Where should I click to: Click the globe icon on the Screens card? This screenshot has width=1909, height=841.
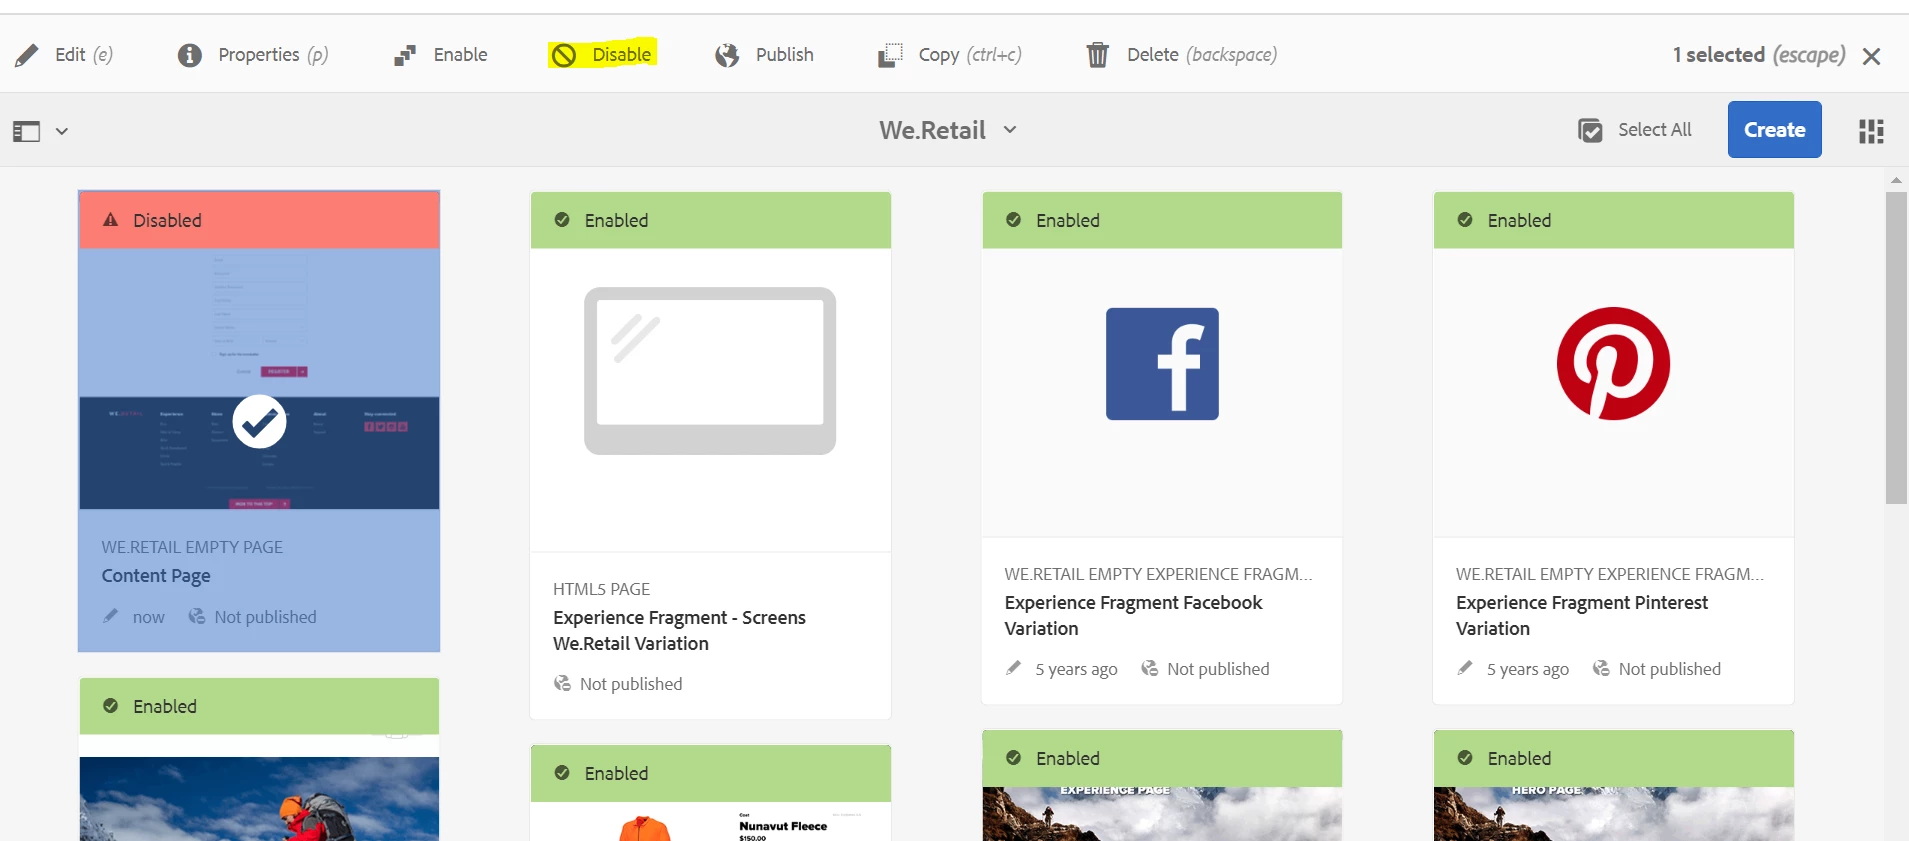(562, 683)
